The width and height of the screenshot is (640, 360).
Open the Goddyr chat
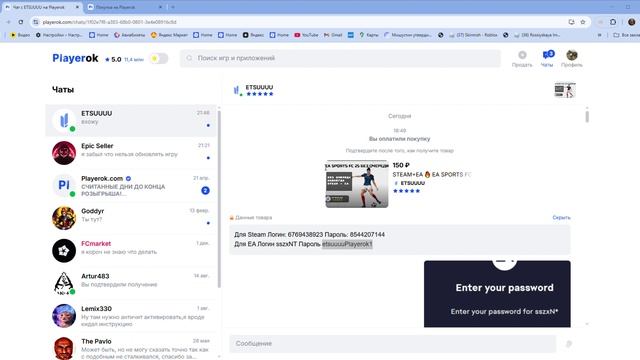coord(131,218)
